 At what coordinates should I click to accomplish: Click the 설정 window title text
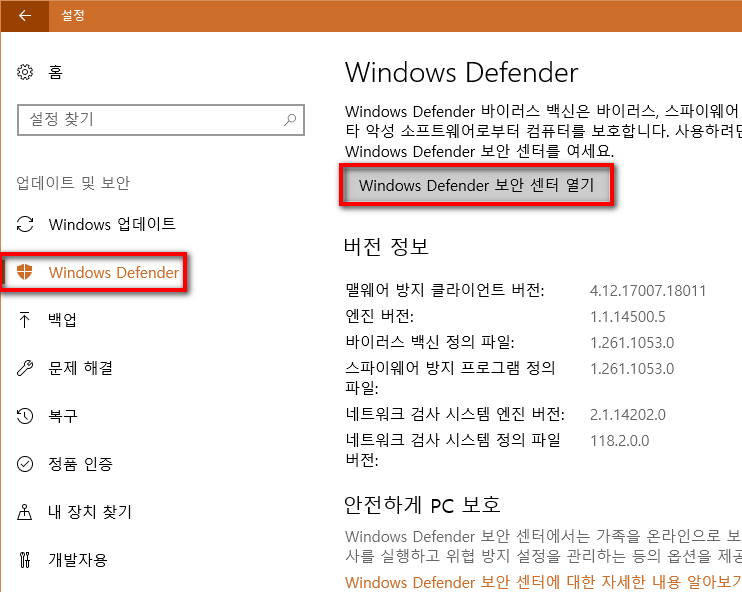[73, 15]
